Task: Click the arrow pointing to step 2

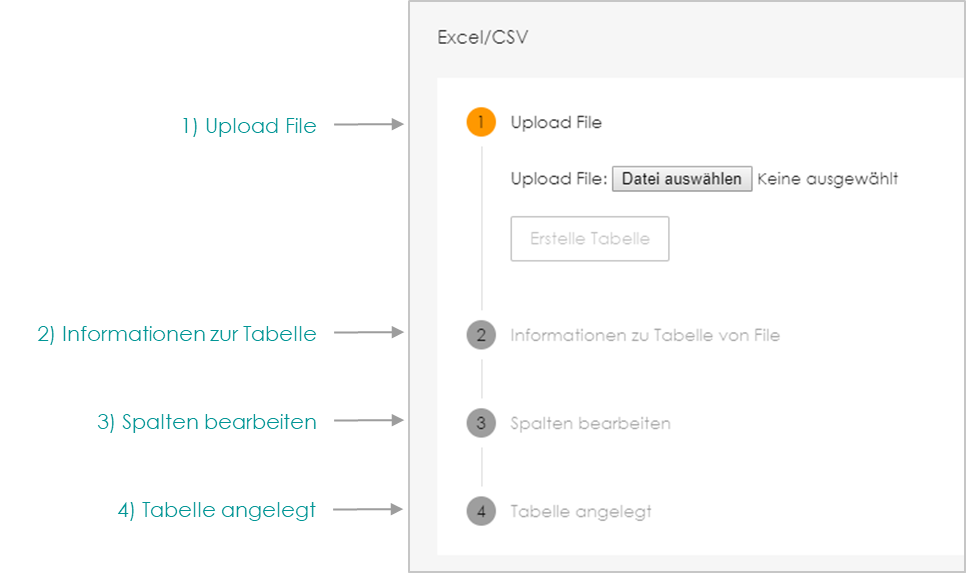Action: (x=368, y=333)
